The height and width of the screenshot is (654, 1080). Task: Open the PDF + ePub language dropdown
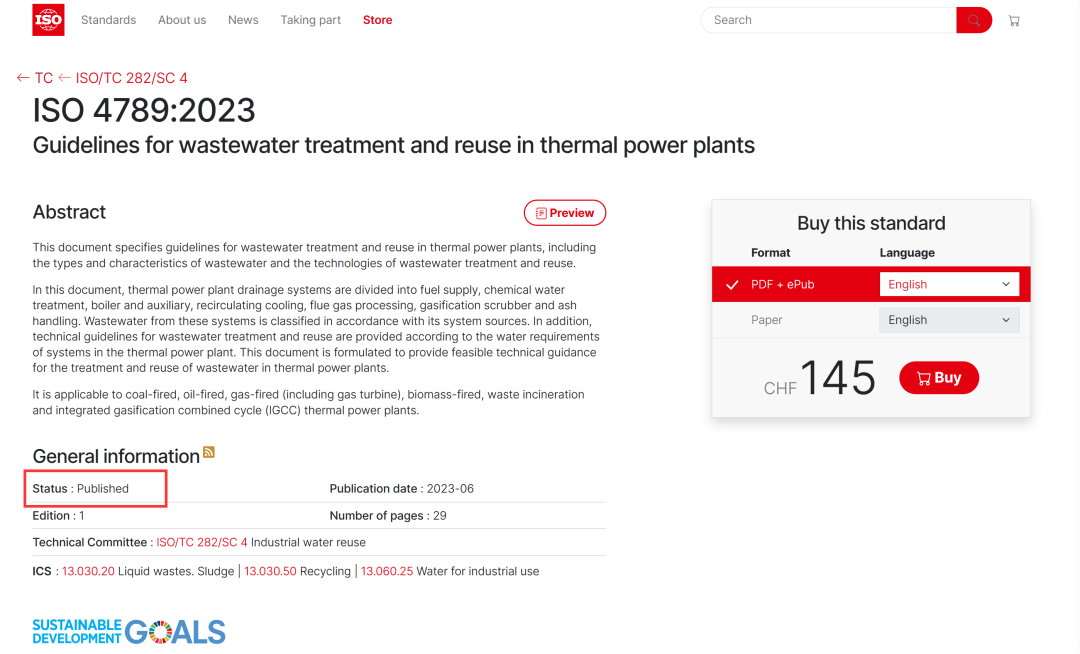click(949, 284)
